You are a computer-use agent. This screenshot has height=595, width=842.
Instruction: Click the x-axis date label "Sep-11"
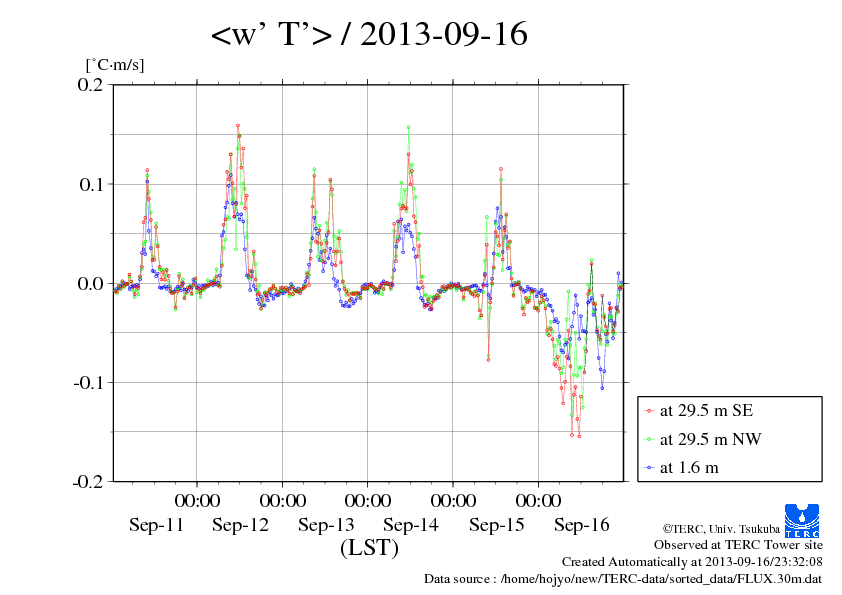pos(156,525)
